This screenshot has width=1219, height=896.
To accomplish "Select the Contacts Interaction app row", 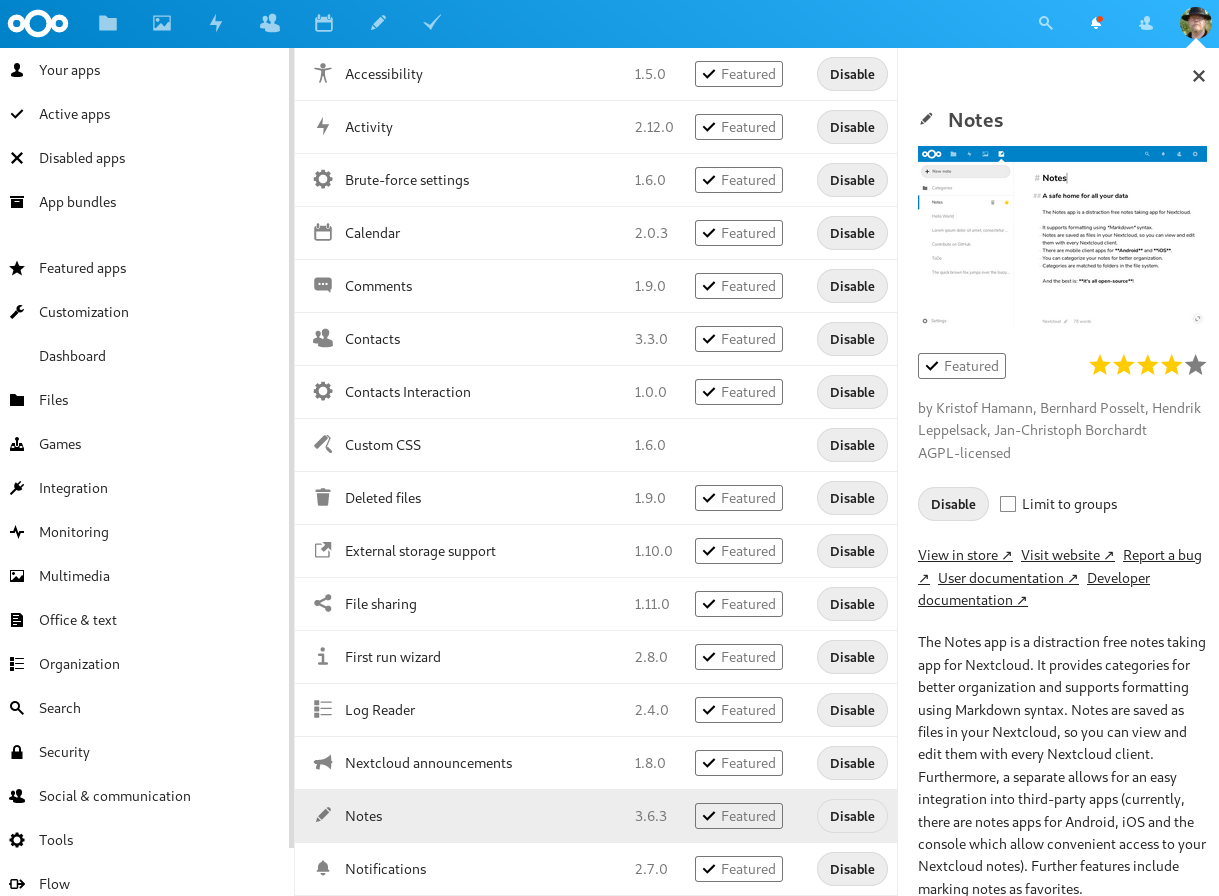I will (x=596, y=392).
